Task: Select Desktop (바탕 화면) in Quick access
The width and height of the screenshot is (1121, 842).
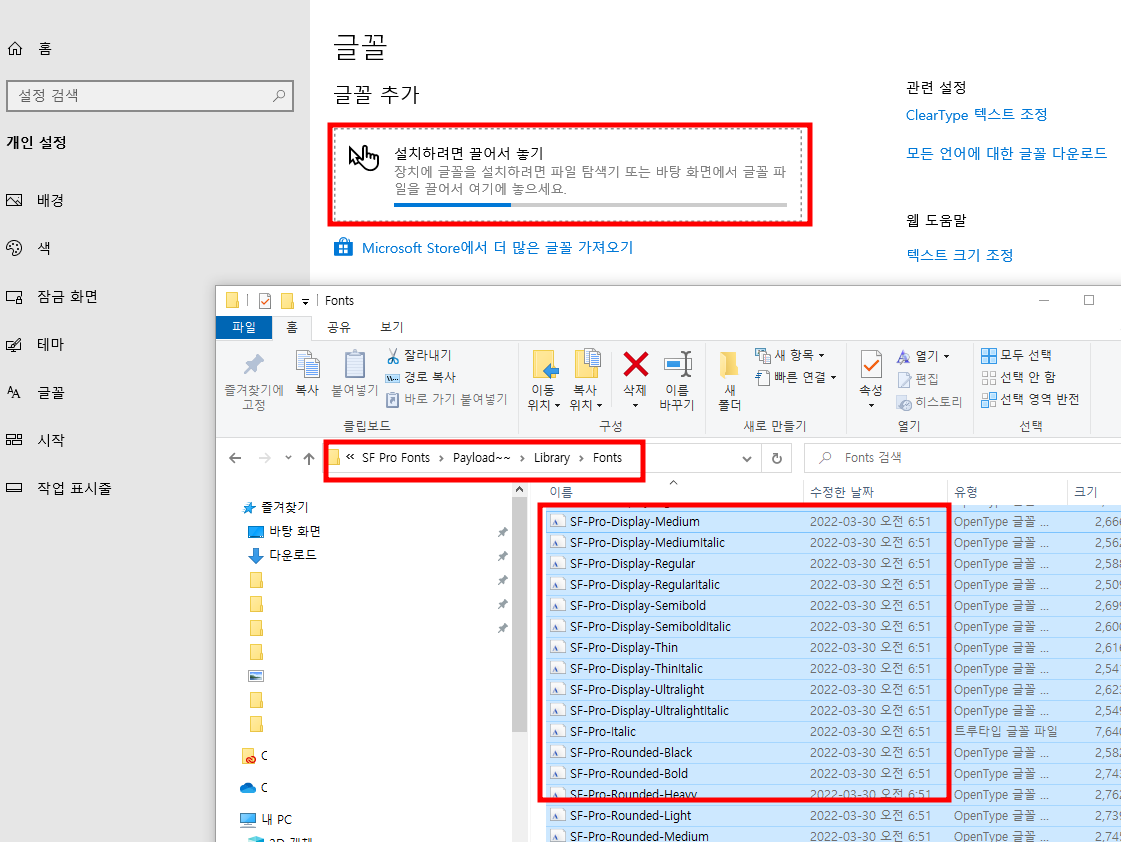Action: (x=295, y=531)
